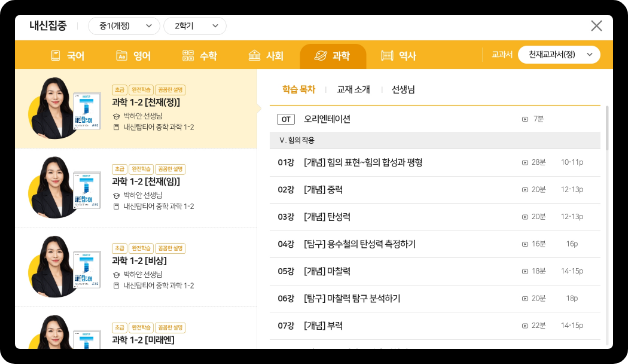Open the 국어 subject tab
The image size is (628, 364).
(x=68, y=56)
